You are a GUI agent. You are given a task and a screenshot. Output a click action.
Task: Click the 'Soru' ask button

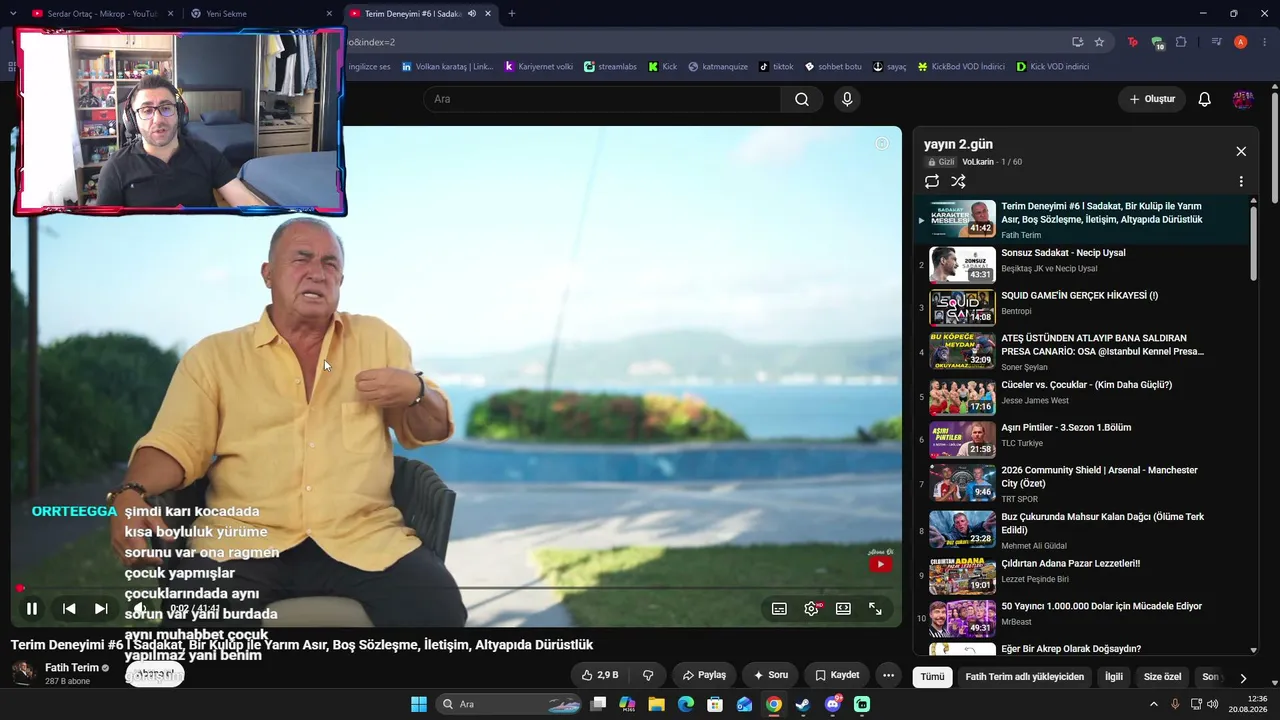point(772,675)
